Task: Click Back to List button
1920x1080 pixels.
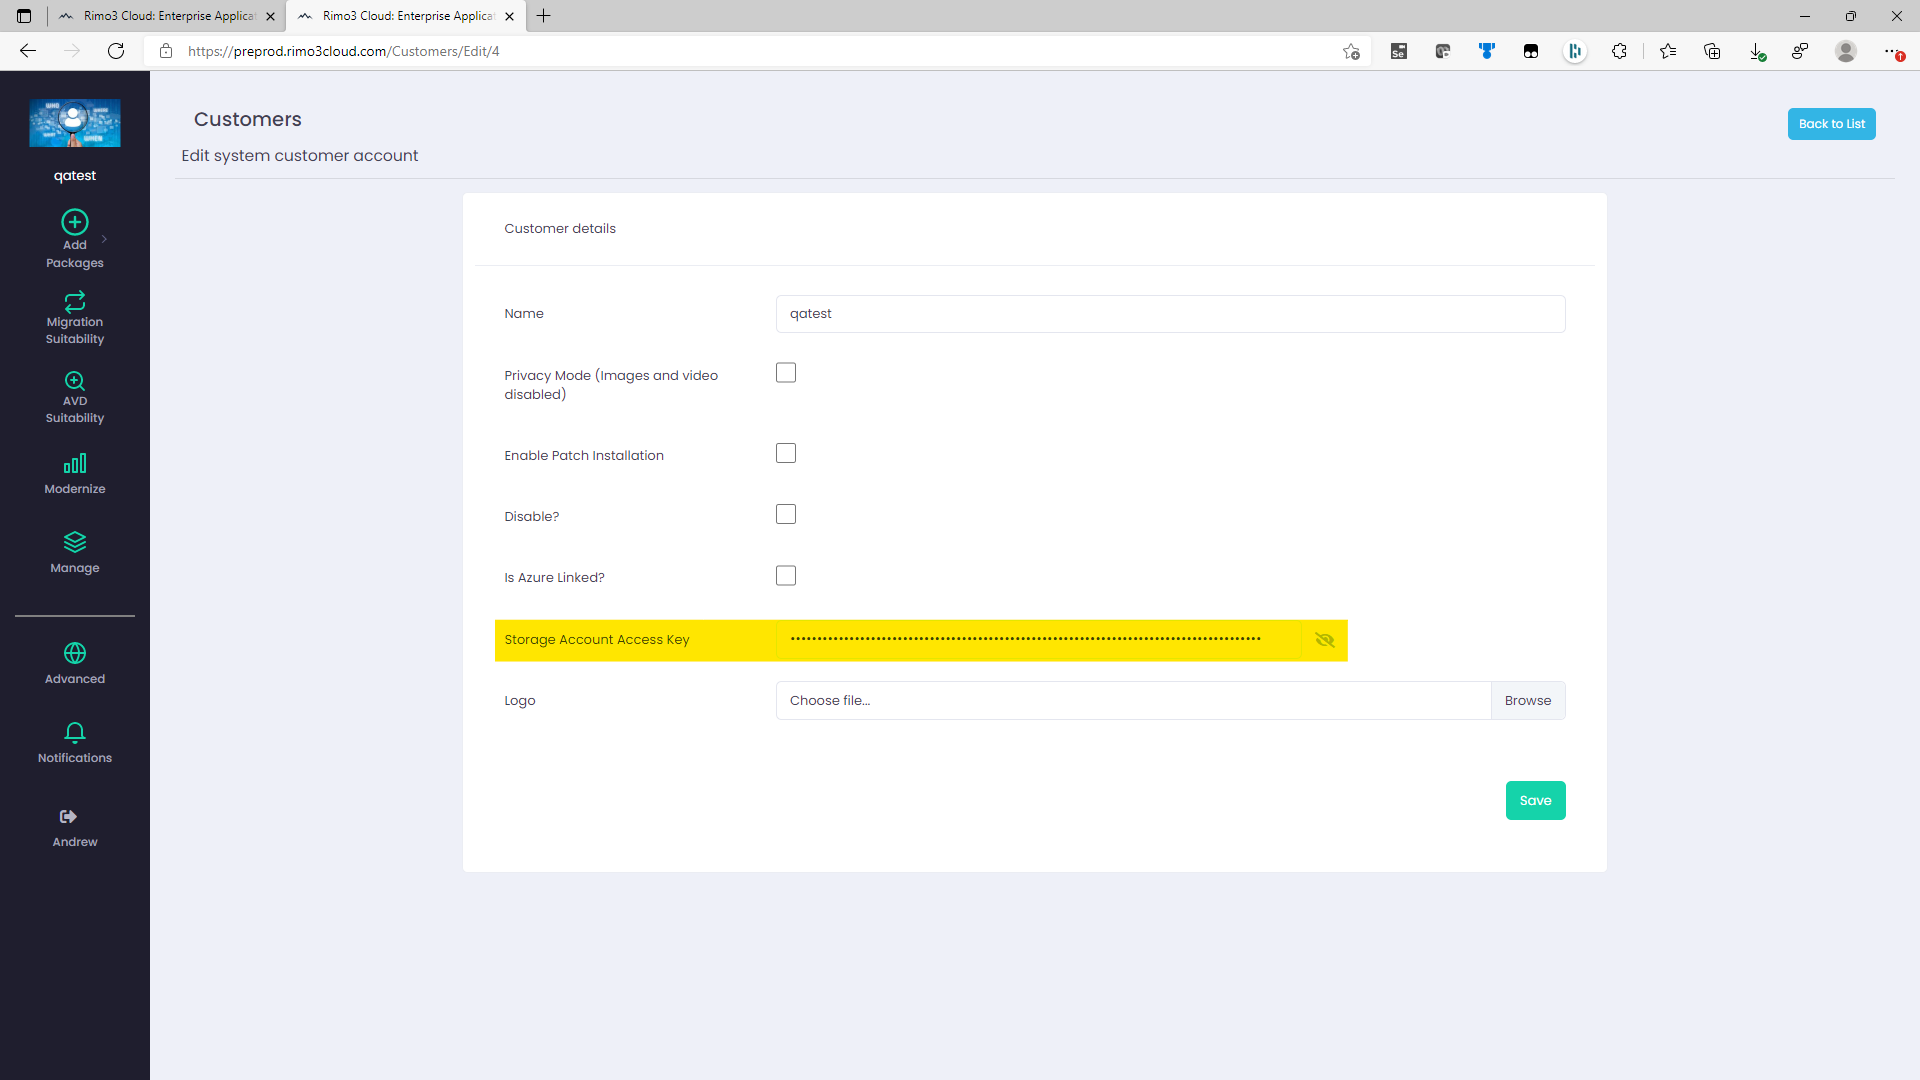Action: [x=1831, y=124]
